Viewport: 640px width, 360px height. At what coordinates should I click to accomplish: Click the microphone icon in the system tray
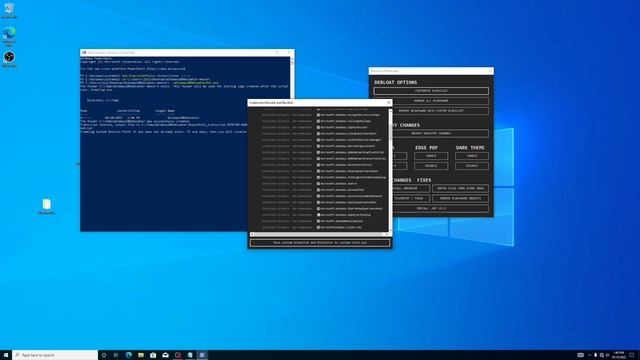coord(595,355)
